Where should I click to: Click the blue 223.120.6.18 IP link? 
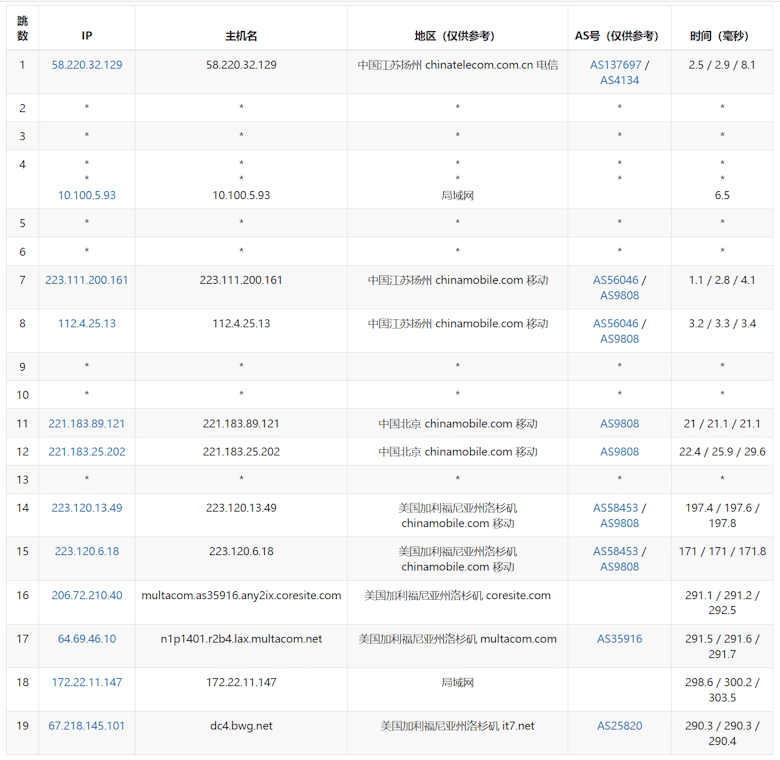(x=87, y=551)
